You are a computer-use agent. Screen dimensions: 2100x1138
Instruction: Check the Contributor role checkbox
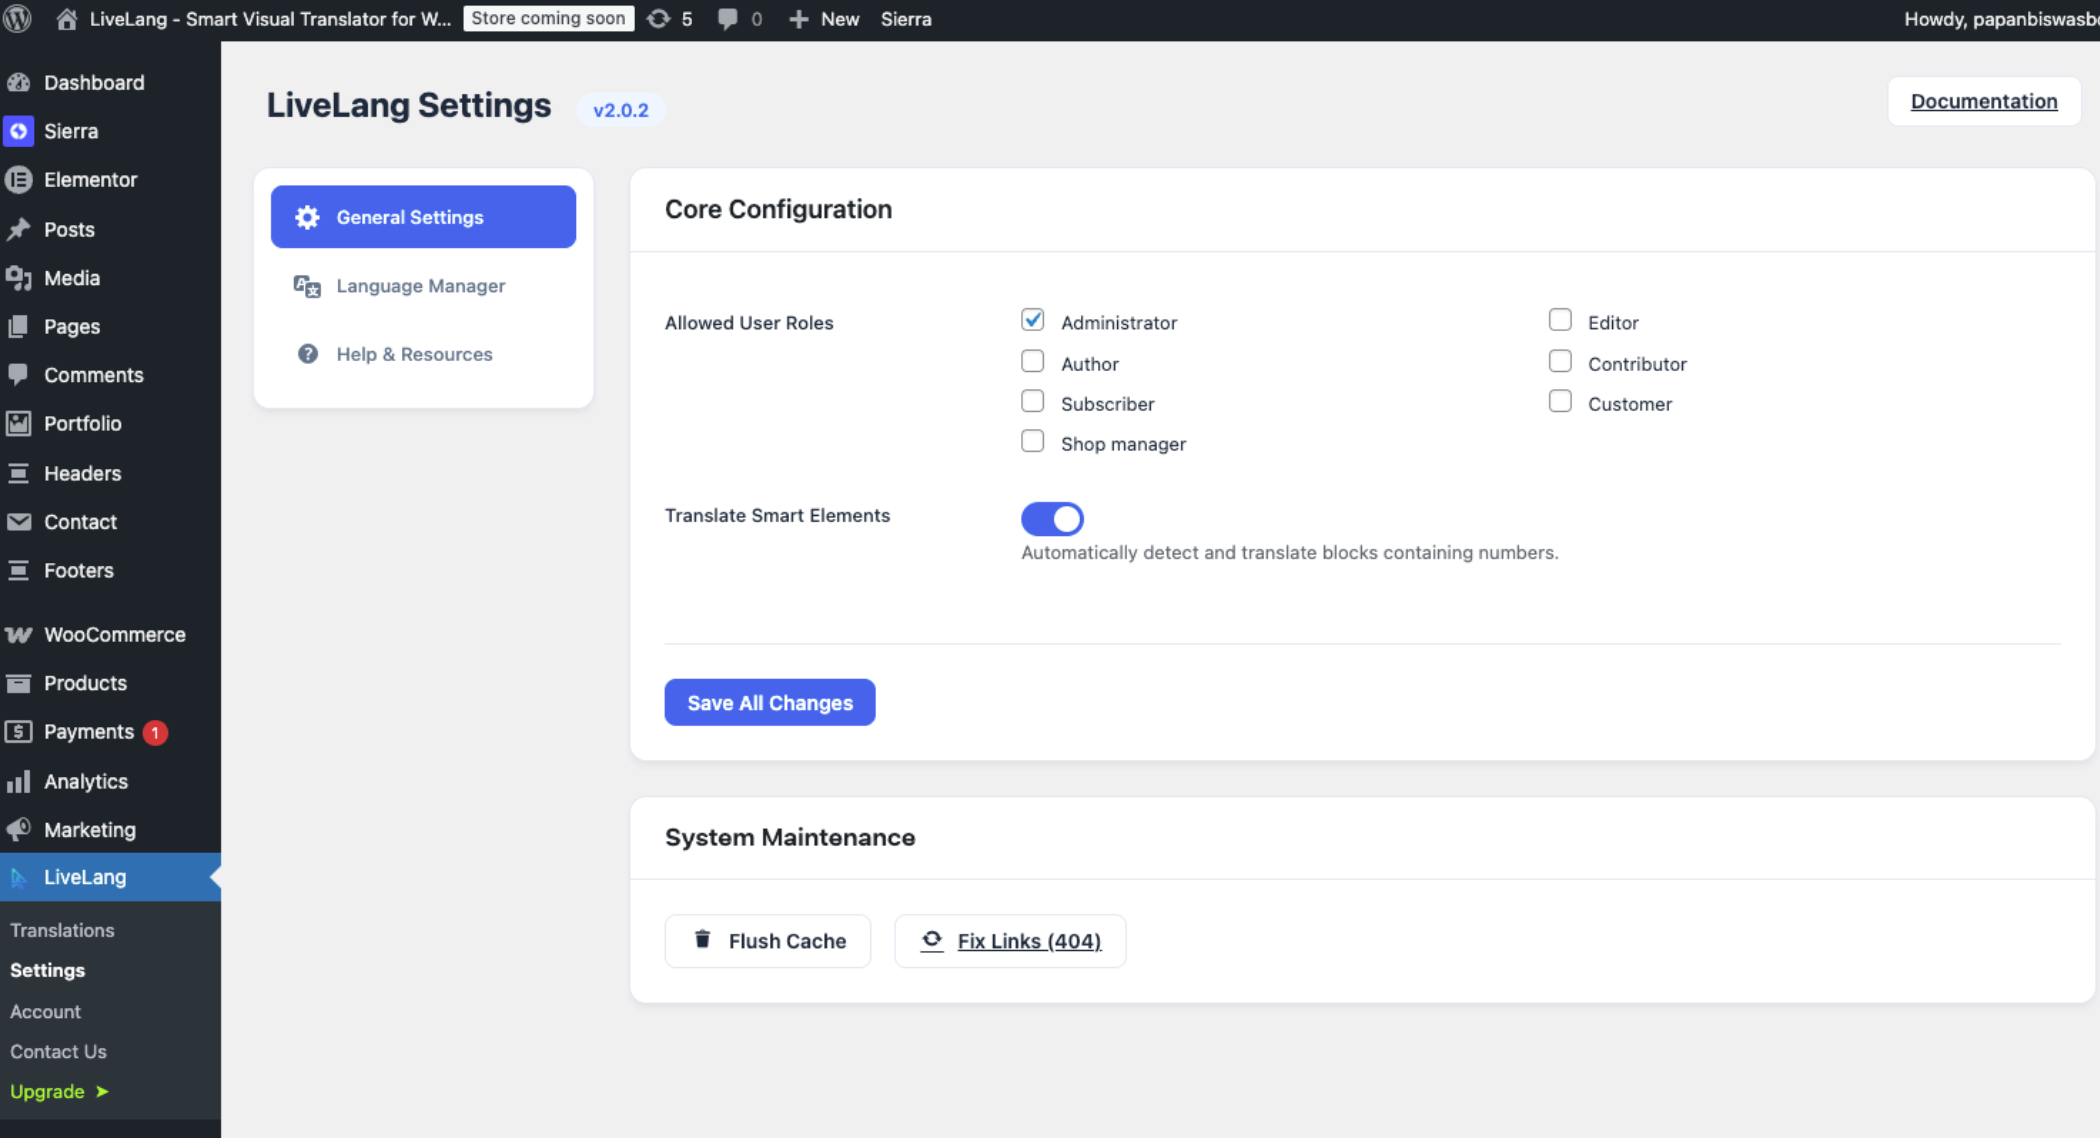point(1560,361)
